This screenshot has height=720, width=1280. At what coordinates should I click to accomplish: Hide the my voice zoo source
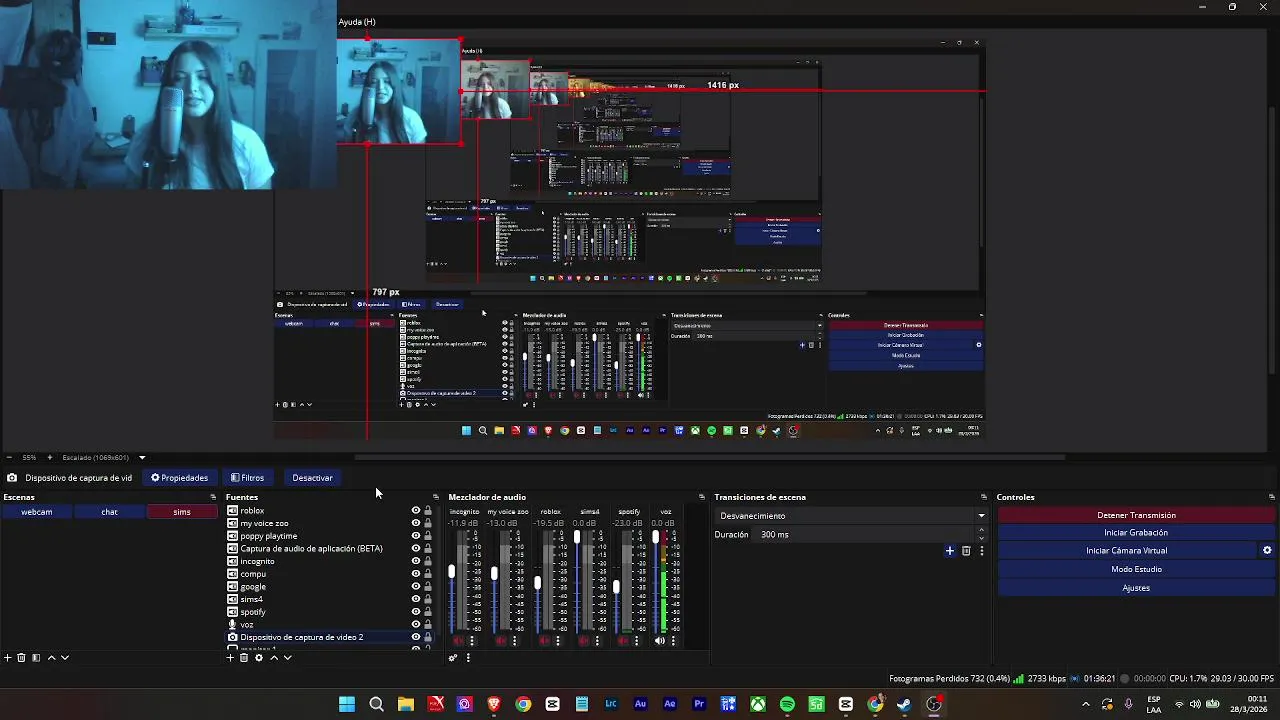[416, 523]
